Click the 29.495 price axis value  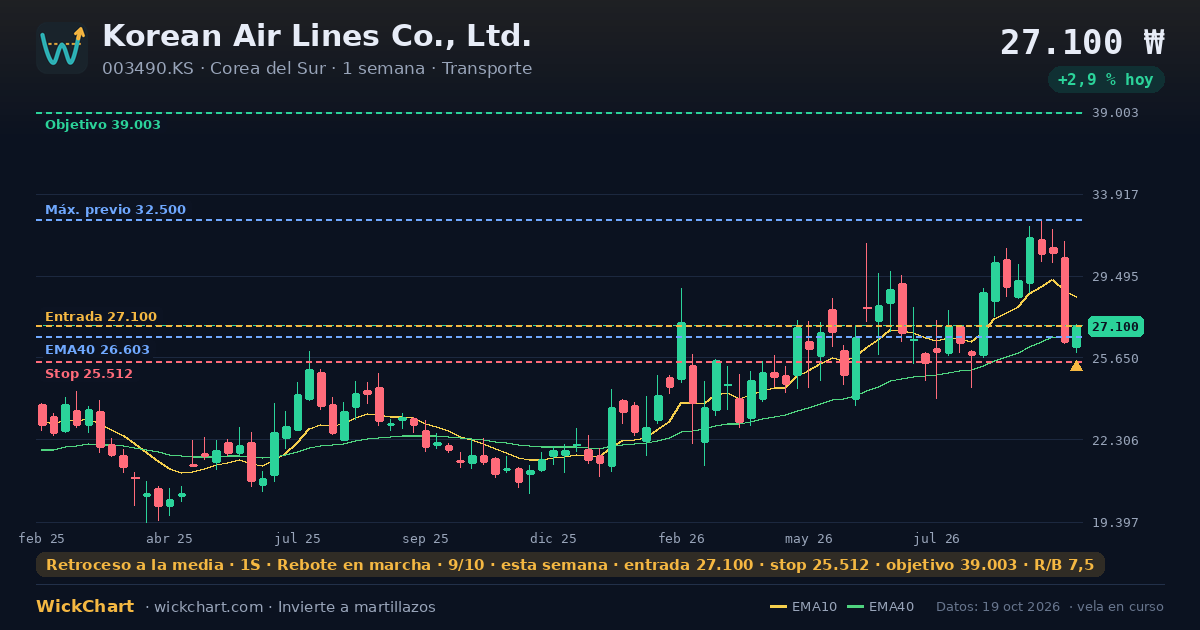[1115, 277]
